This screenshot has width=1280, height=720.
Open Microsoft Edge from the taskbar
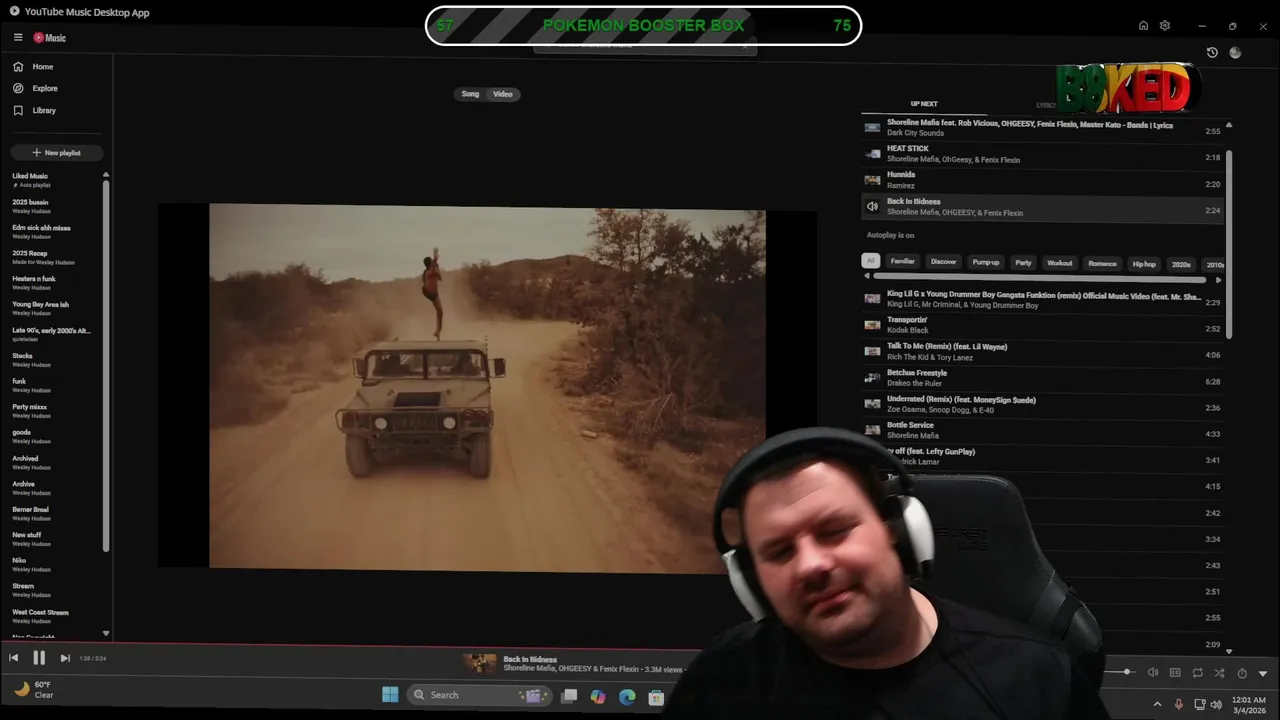click(627, 697)
